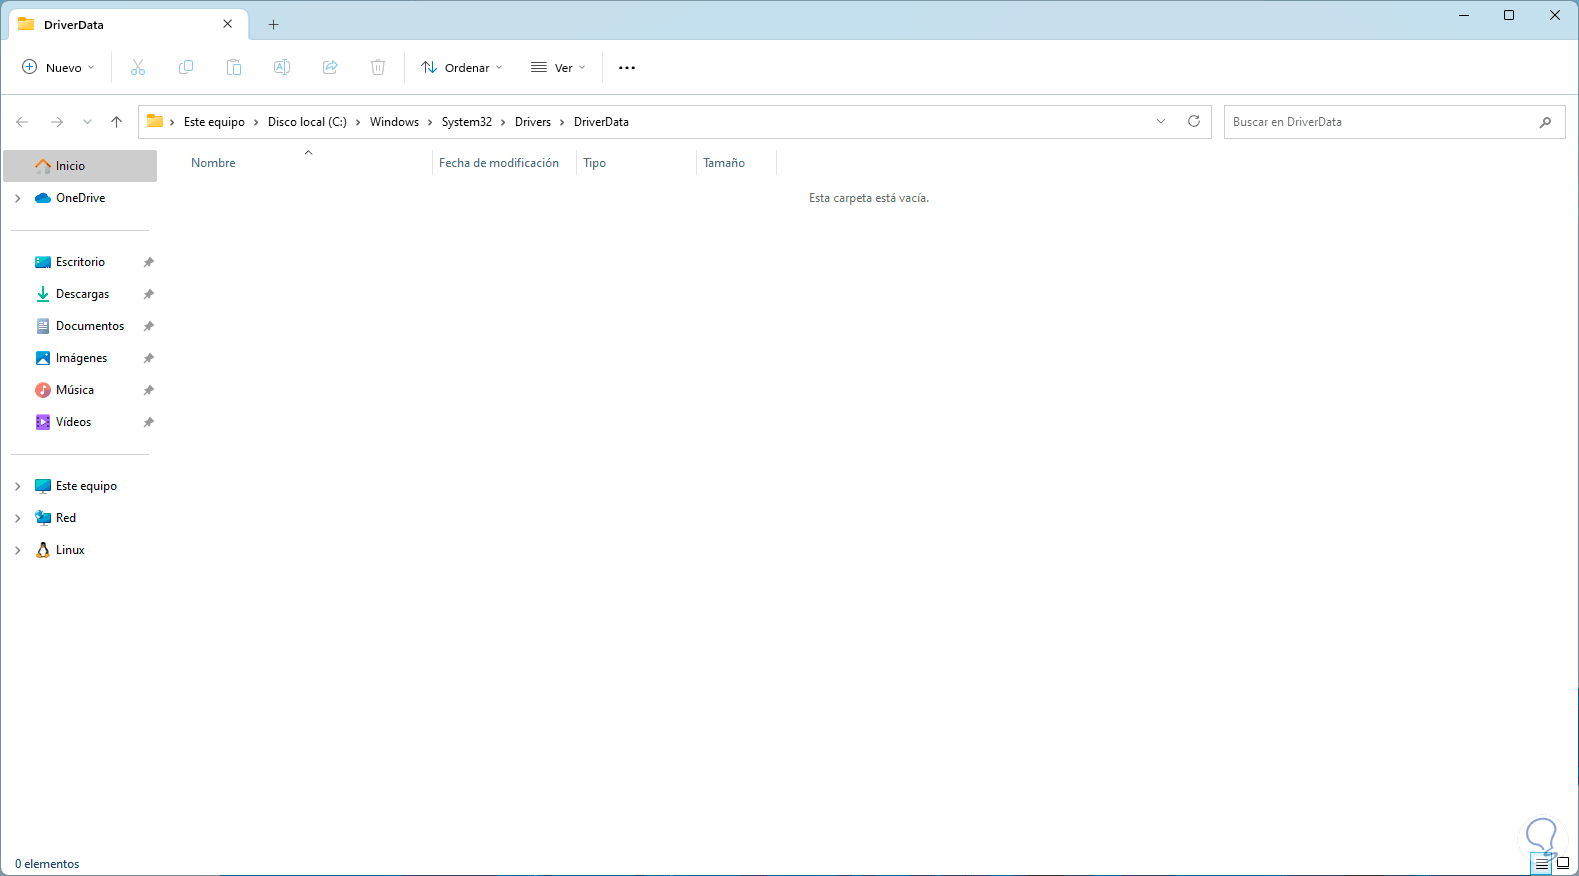Click the DriverData breadcrumb
Viewport: 1579px width, 876px height.
601,122
